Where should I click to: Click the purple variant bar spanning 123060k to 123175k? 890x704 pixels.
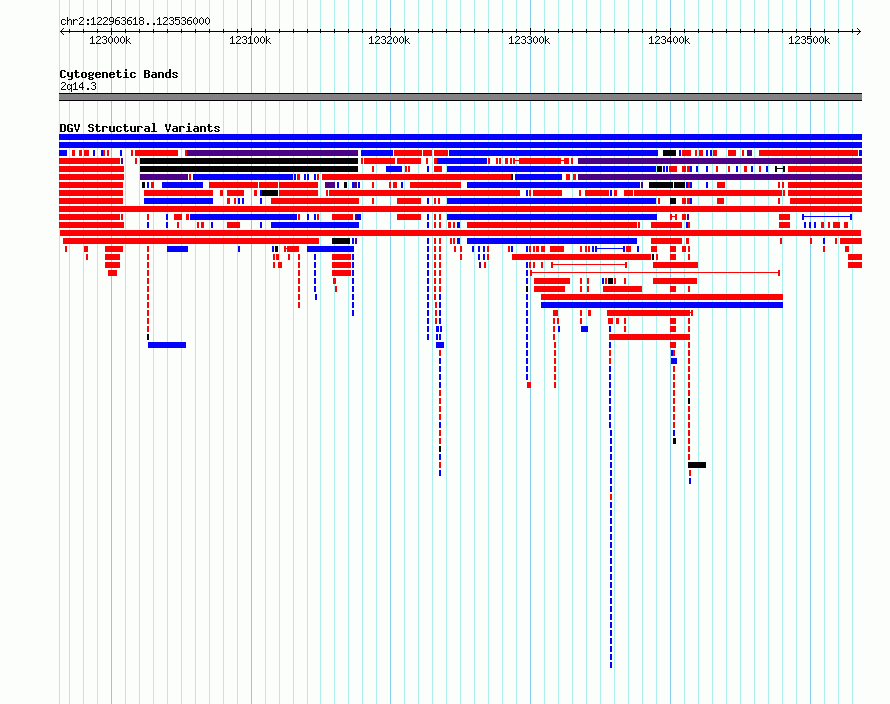point(272,153)
